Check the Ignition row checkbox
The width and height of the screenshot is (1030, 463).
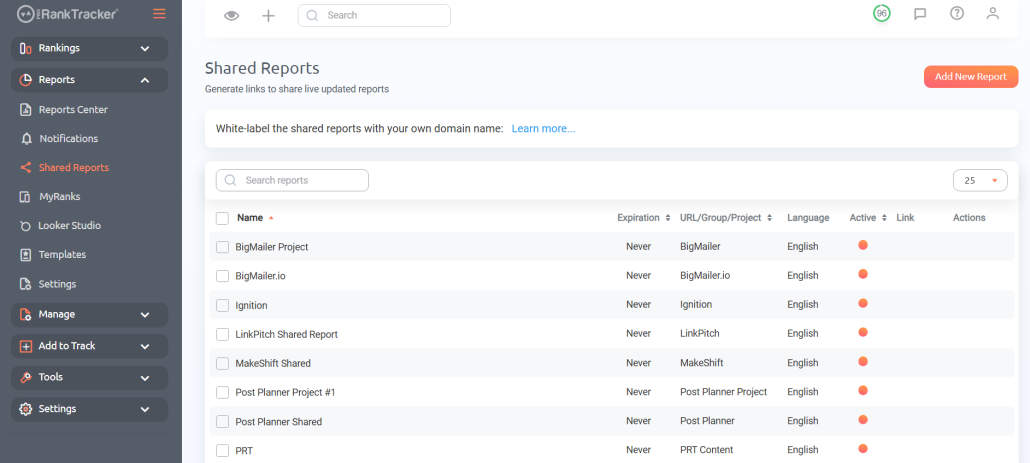pos(223,305)
